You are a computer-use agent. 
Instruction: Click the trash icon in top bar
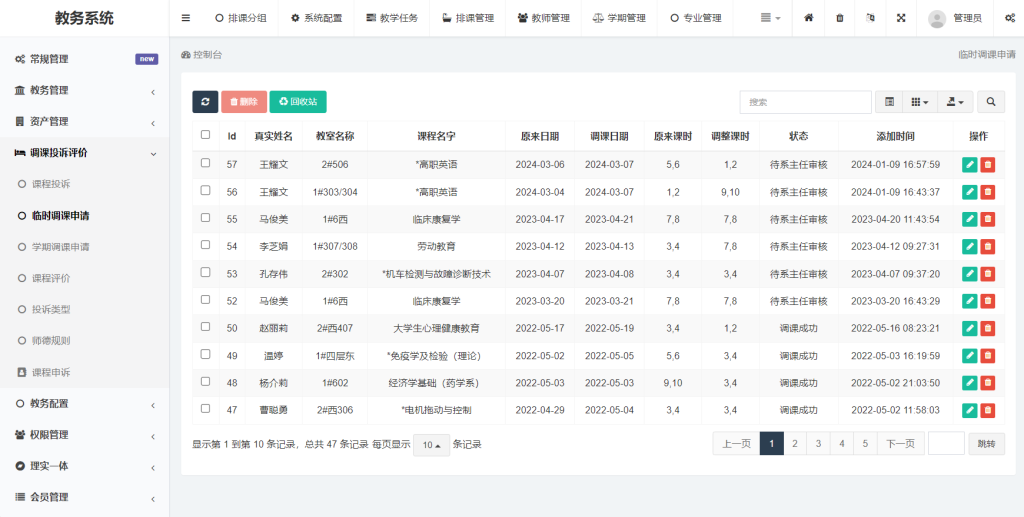840,18
